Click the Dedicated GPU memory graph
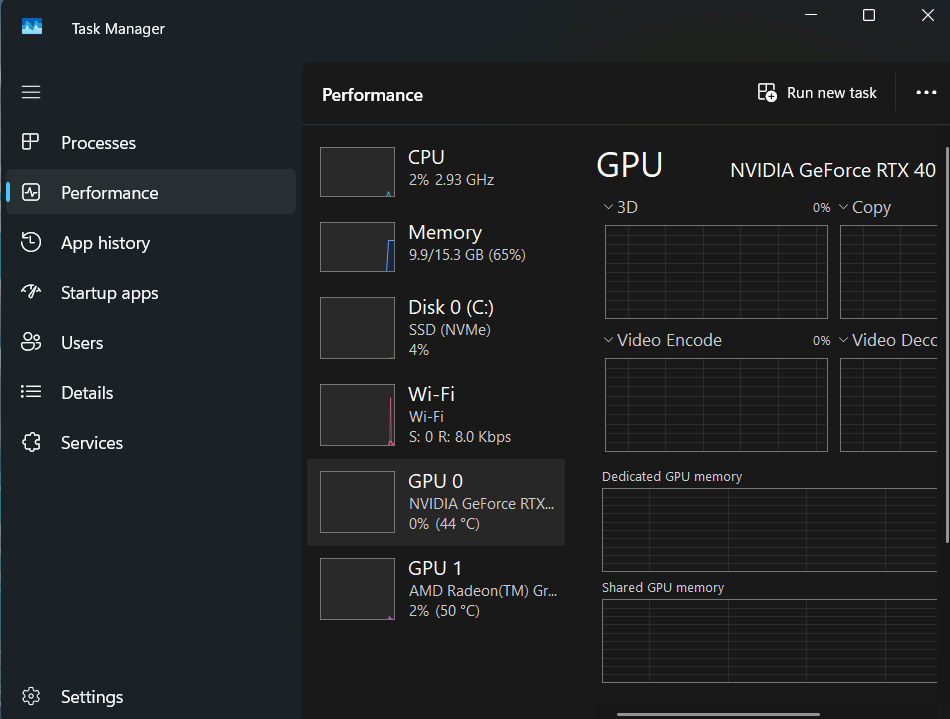The width and height of the screenshot is (950, 719). (x=769, y=530)
